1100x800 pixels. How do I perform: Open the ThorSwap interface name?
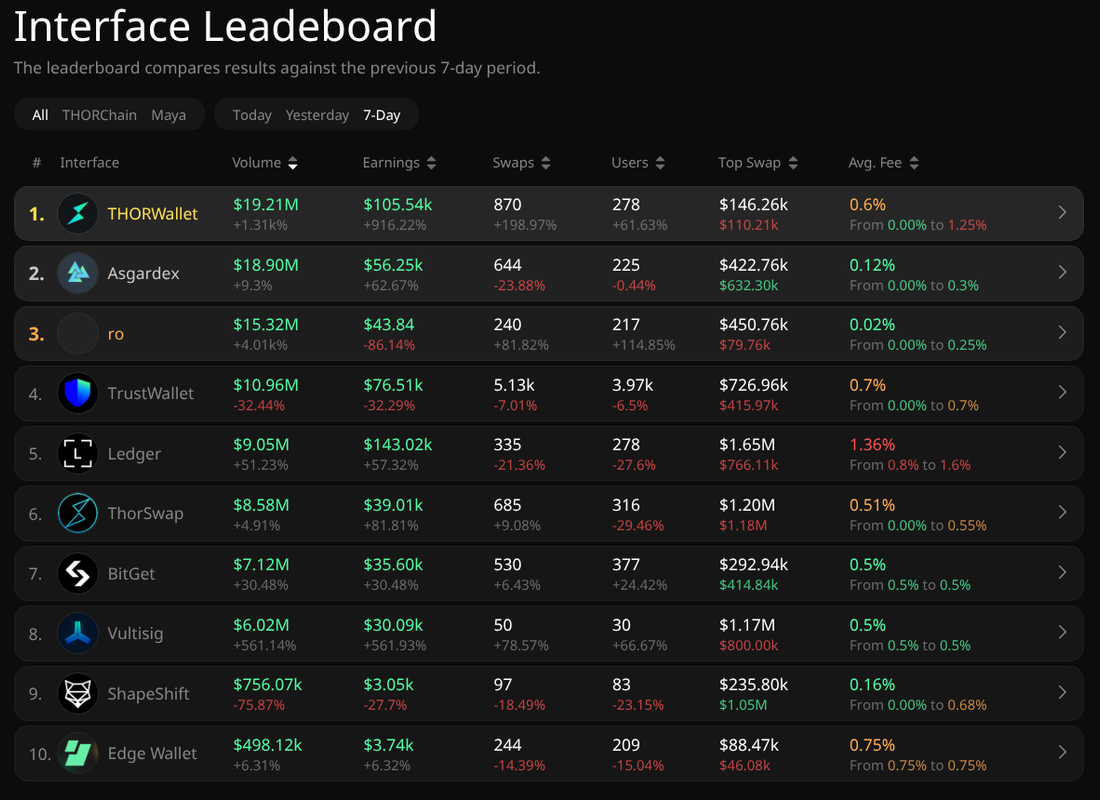(145, 514)
